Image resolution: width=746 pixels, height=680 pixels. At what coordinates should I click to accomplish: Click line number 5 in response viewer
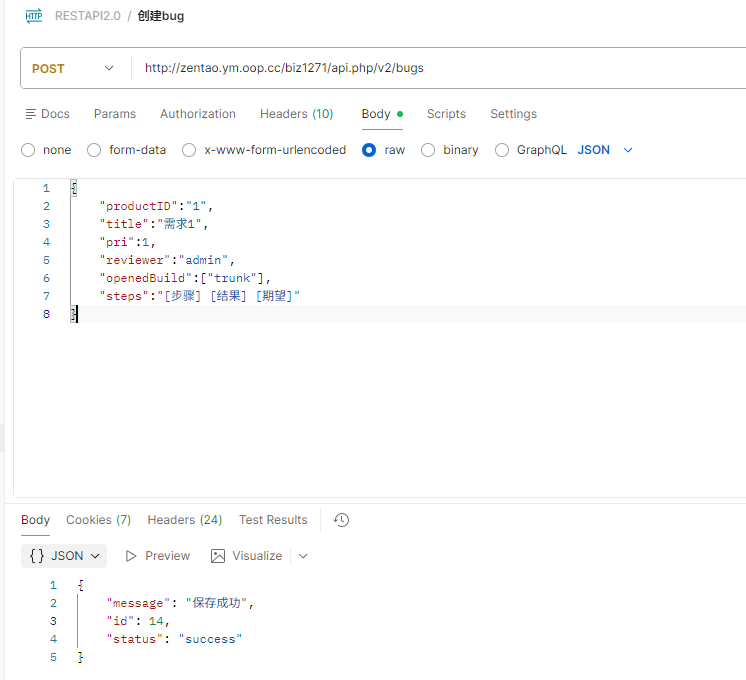tap(53, 658)
